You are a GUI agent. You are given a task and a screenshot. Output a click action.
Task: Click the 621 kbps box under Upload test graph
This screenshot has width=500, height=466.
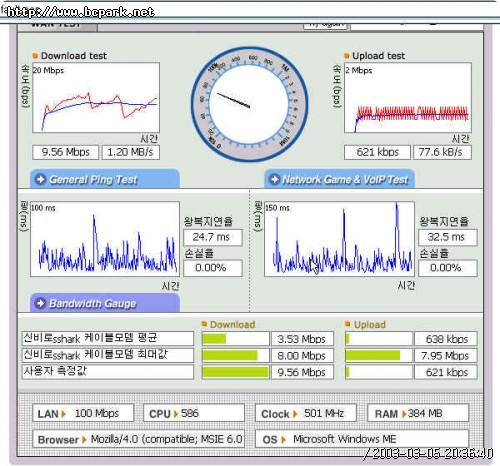[x=377, y=152]
